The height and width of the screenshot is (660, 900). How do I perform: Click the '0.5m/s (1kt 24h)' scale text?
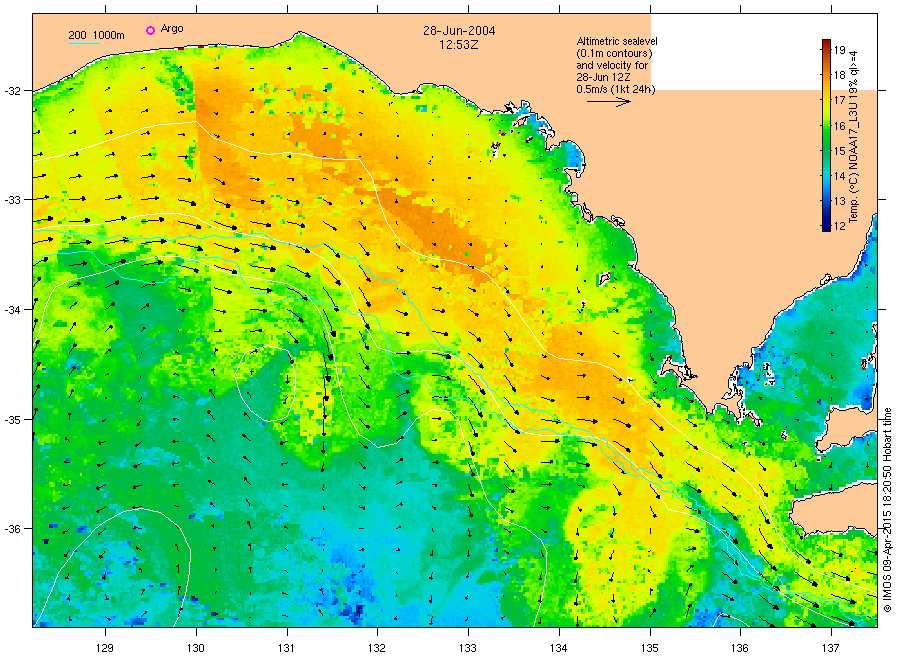tap(616, 89)
